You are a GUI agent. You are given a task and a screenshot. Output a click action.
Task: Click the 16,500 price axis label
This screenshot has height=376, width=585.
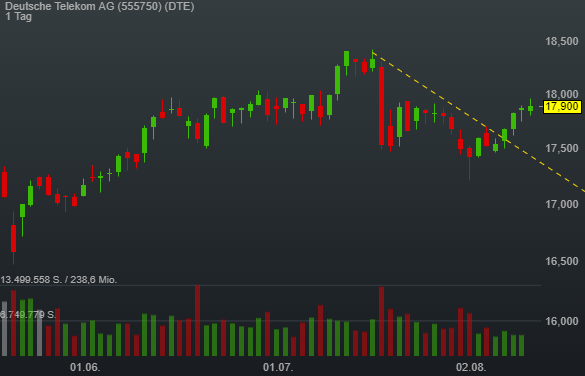562,261
